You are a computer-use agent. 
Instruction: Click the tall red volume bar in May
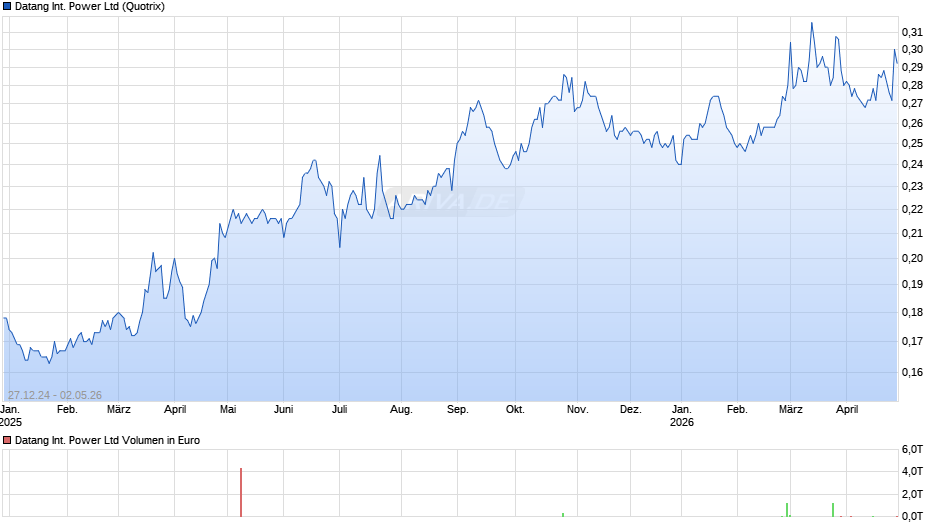point(241,492)
